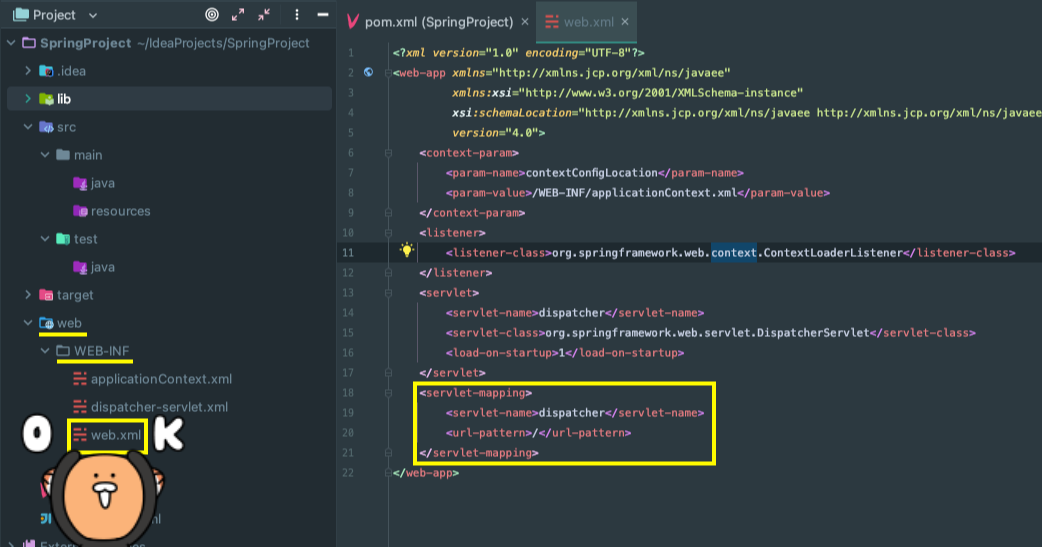Open applicationContext.xml in project tree
Viewport: 1042px width, 547px height.
[161, 379]
